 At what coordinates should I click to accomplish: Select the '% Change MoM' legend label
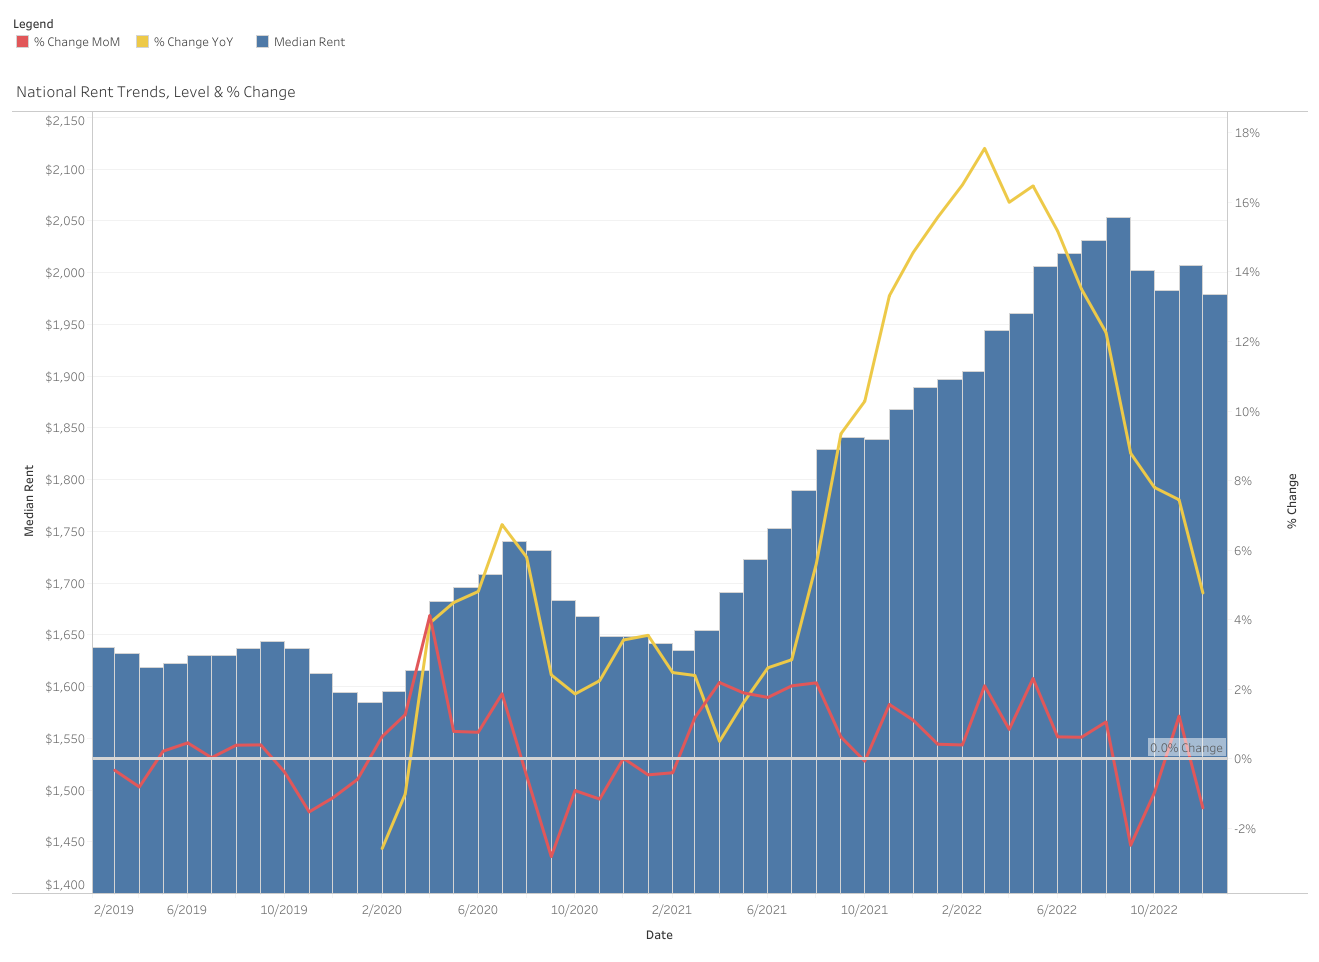coord(76,42)
